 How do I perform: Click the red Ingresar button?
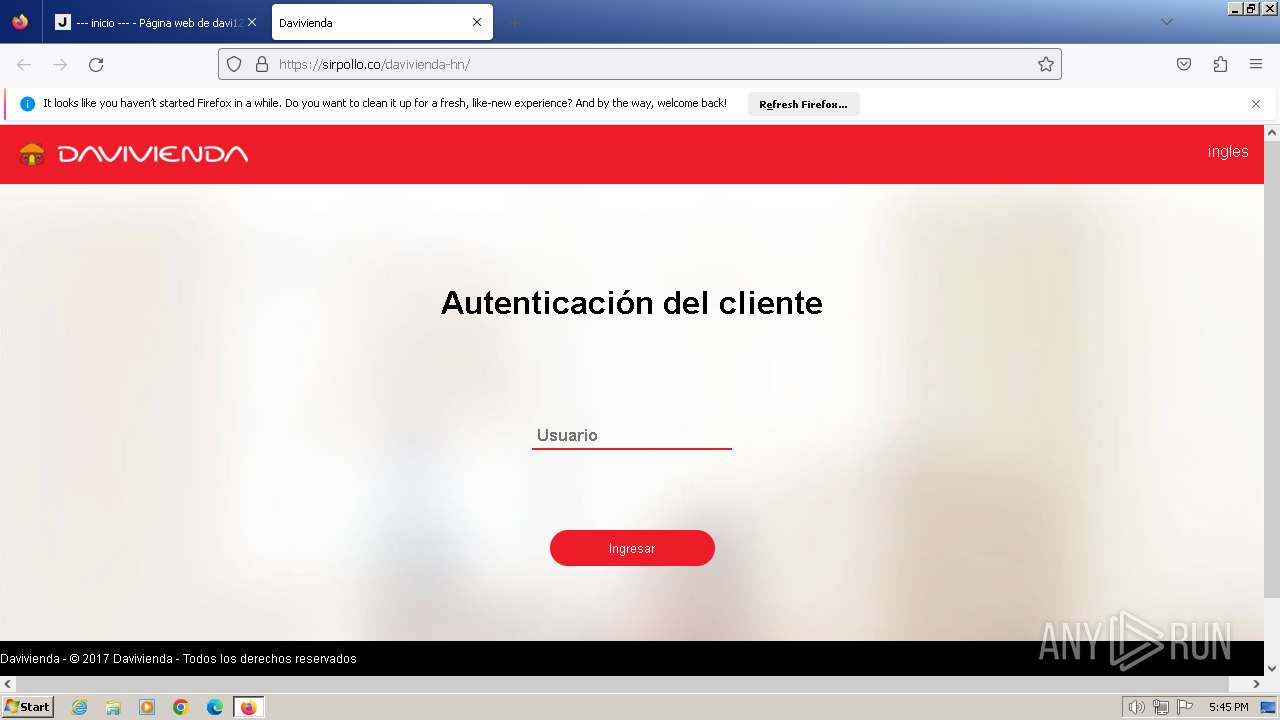click(632, 548)
